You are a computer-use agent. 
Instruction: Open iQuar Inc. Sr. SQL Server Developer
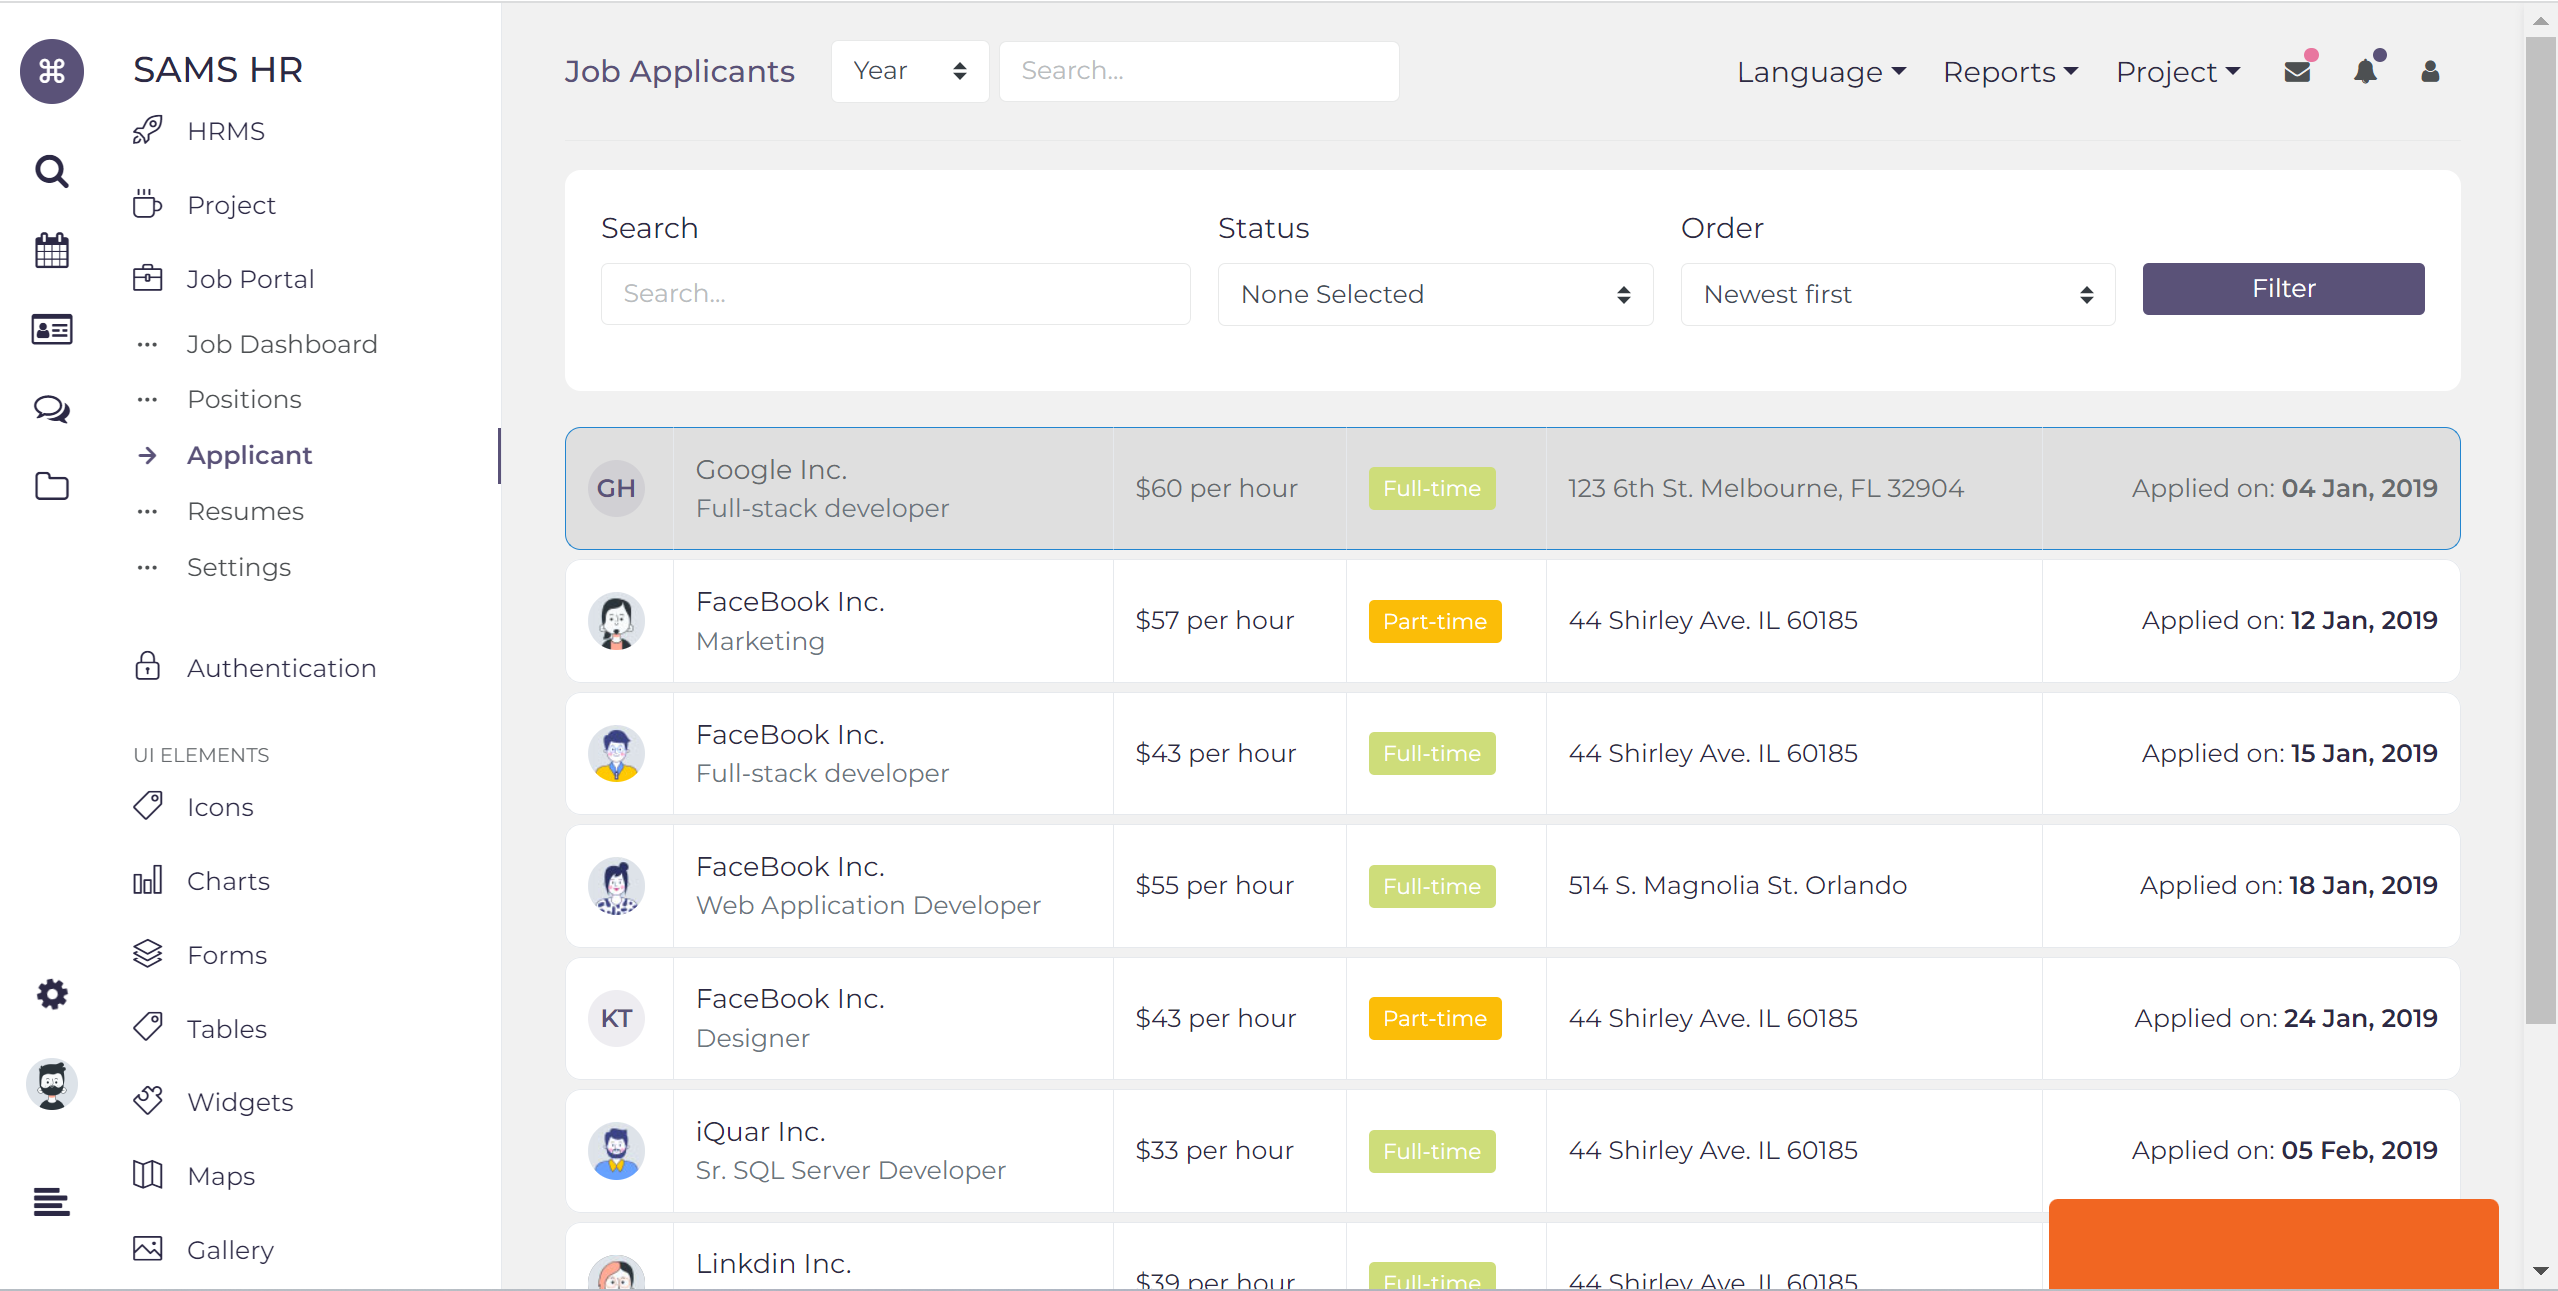1512,1151
